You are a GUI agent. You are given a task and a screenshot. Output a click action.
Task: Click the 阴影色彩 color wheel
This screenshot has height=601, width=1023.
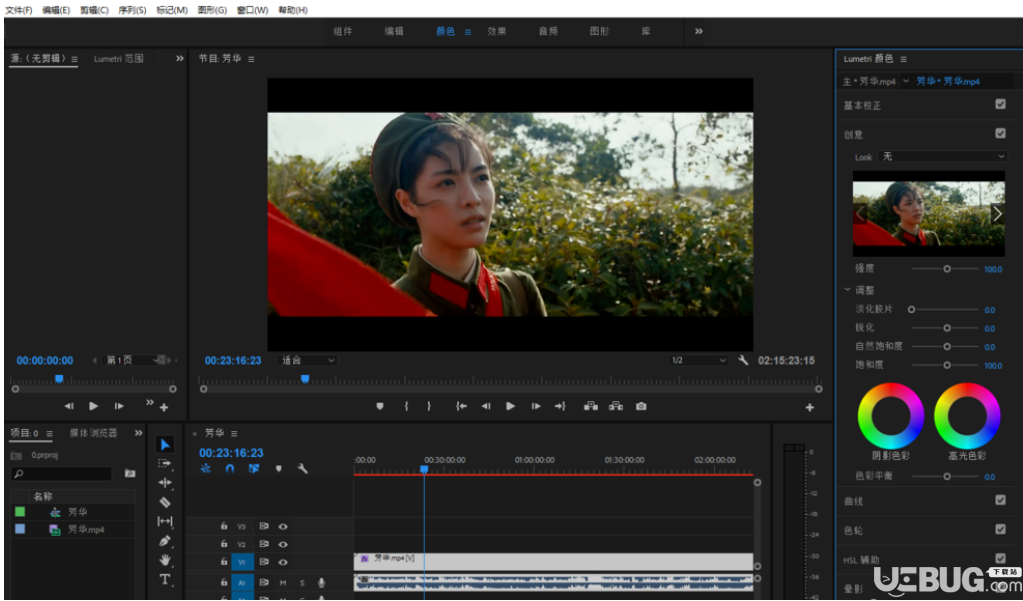[x=891, y=416]
